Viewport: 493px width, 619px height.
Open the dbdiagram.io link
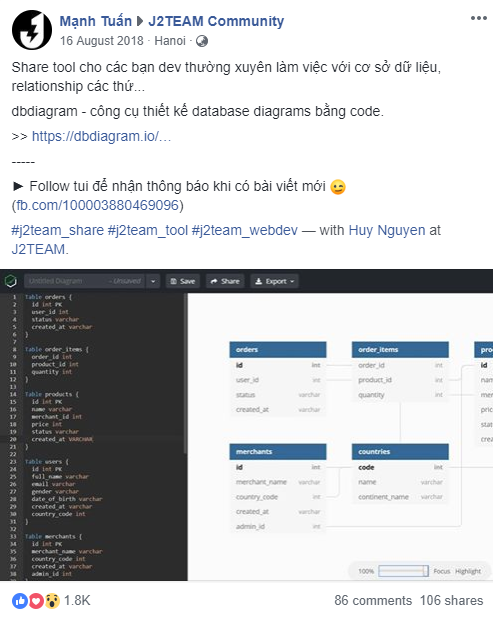[101, 136]
